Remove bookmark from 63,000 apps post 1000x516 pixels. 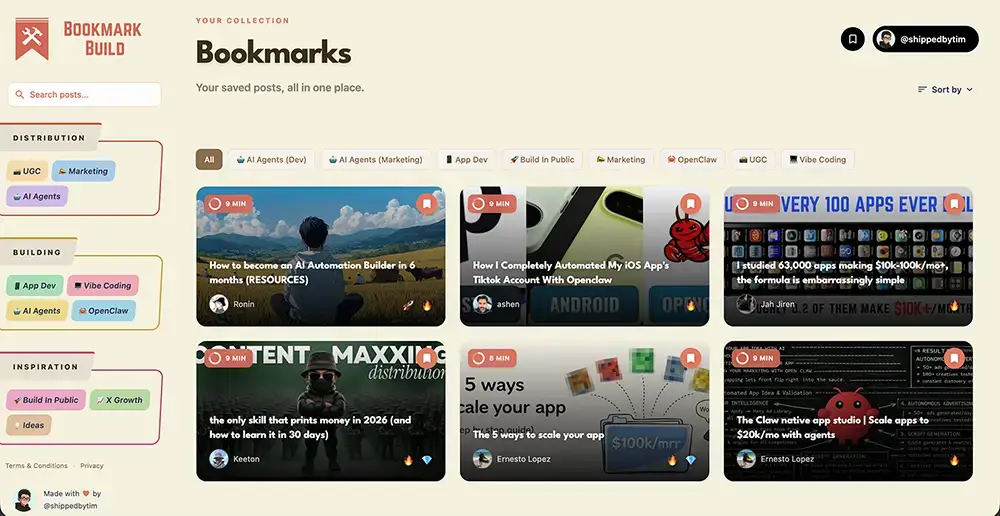click(953, 204)
